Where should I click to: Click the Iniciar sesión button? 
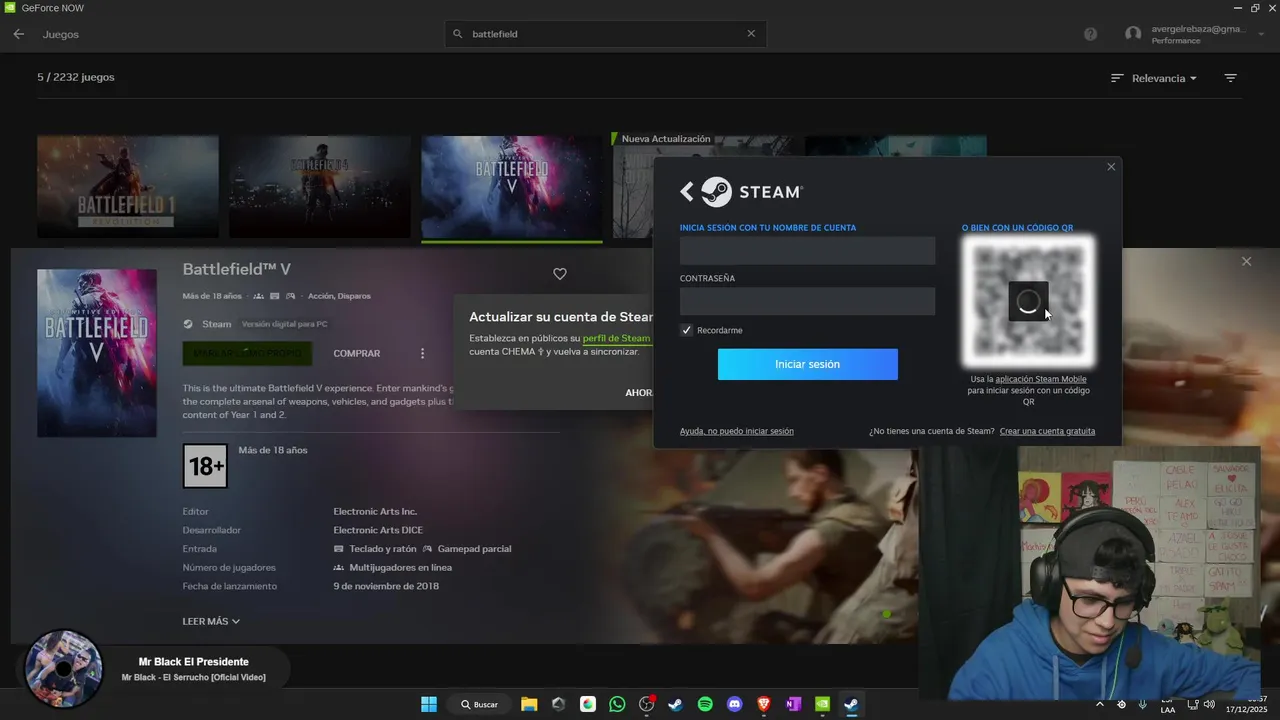click(x=808, y=364)
